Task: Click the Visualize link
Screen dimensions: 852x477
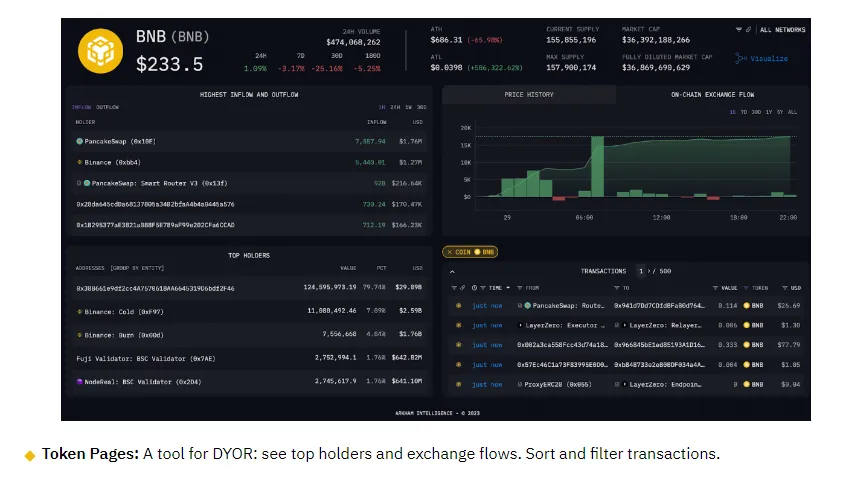Action: pyautogui.click(x=762, y=58)
